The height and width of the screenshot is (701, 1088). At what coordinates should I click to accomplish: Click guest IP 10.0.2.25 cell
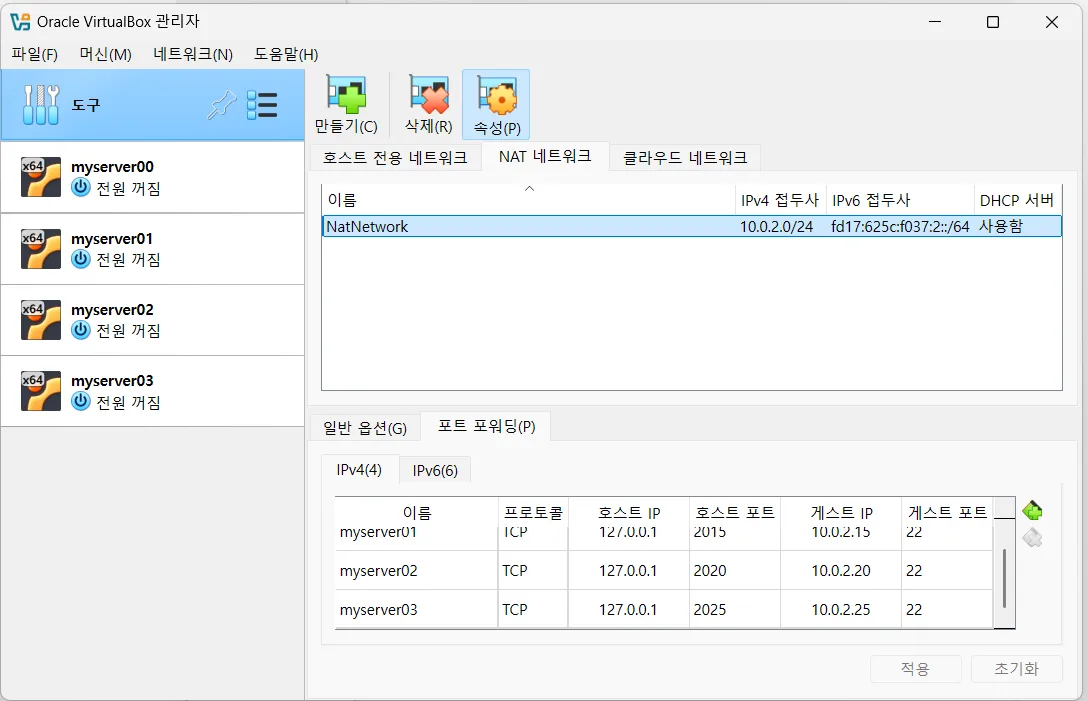coord(841,609)
